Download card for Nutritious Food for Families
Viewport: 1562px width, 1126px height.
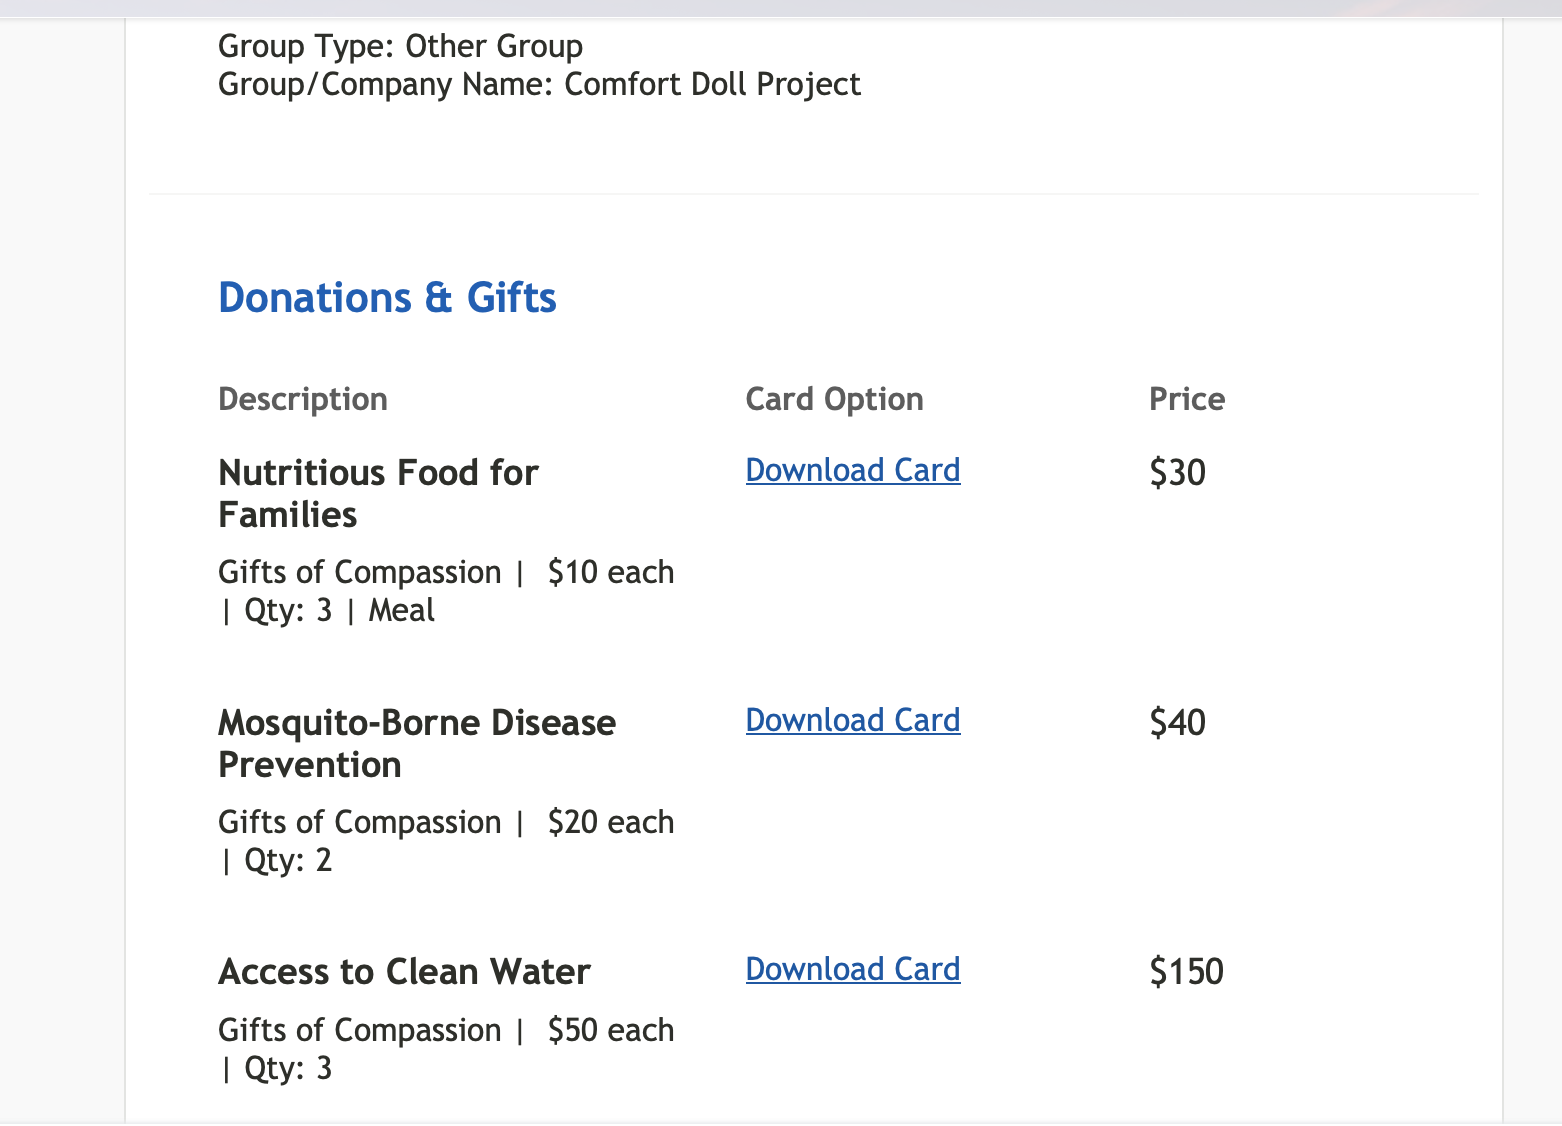(852, 470)
